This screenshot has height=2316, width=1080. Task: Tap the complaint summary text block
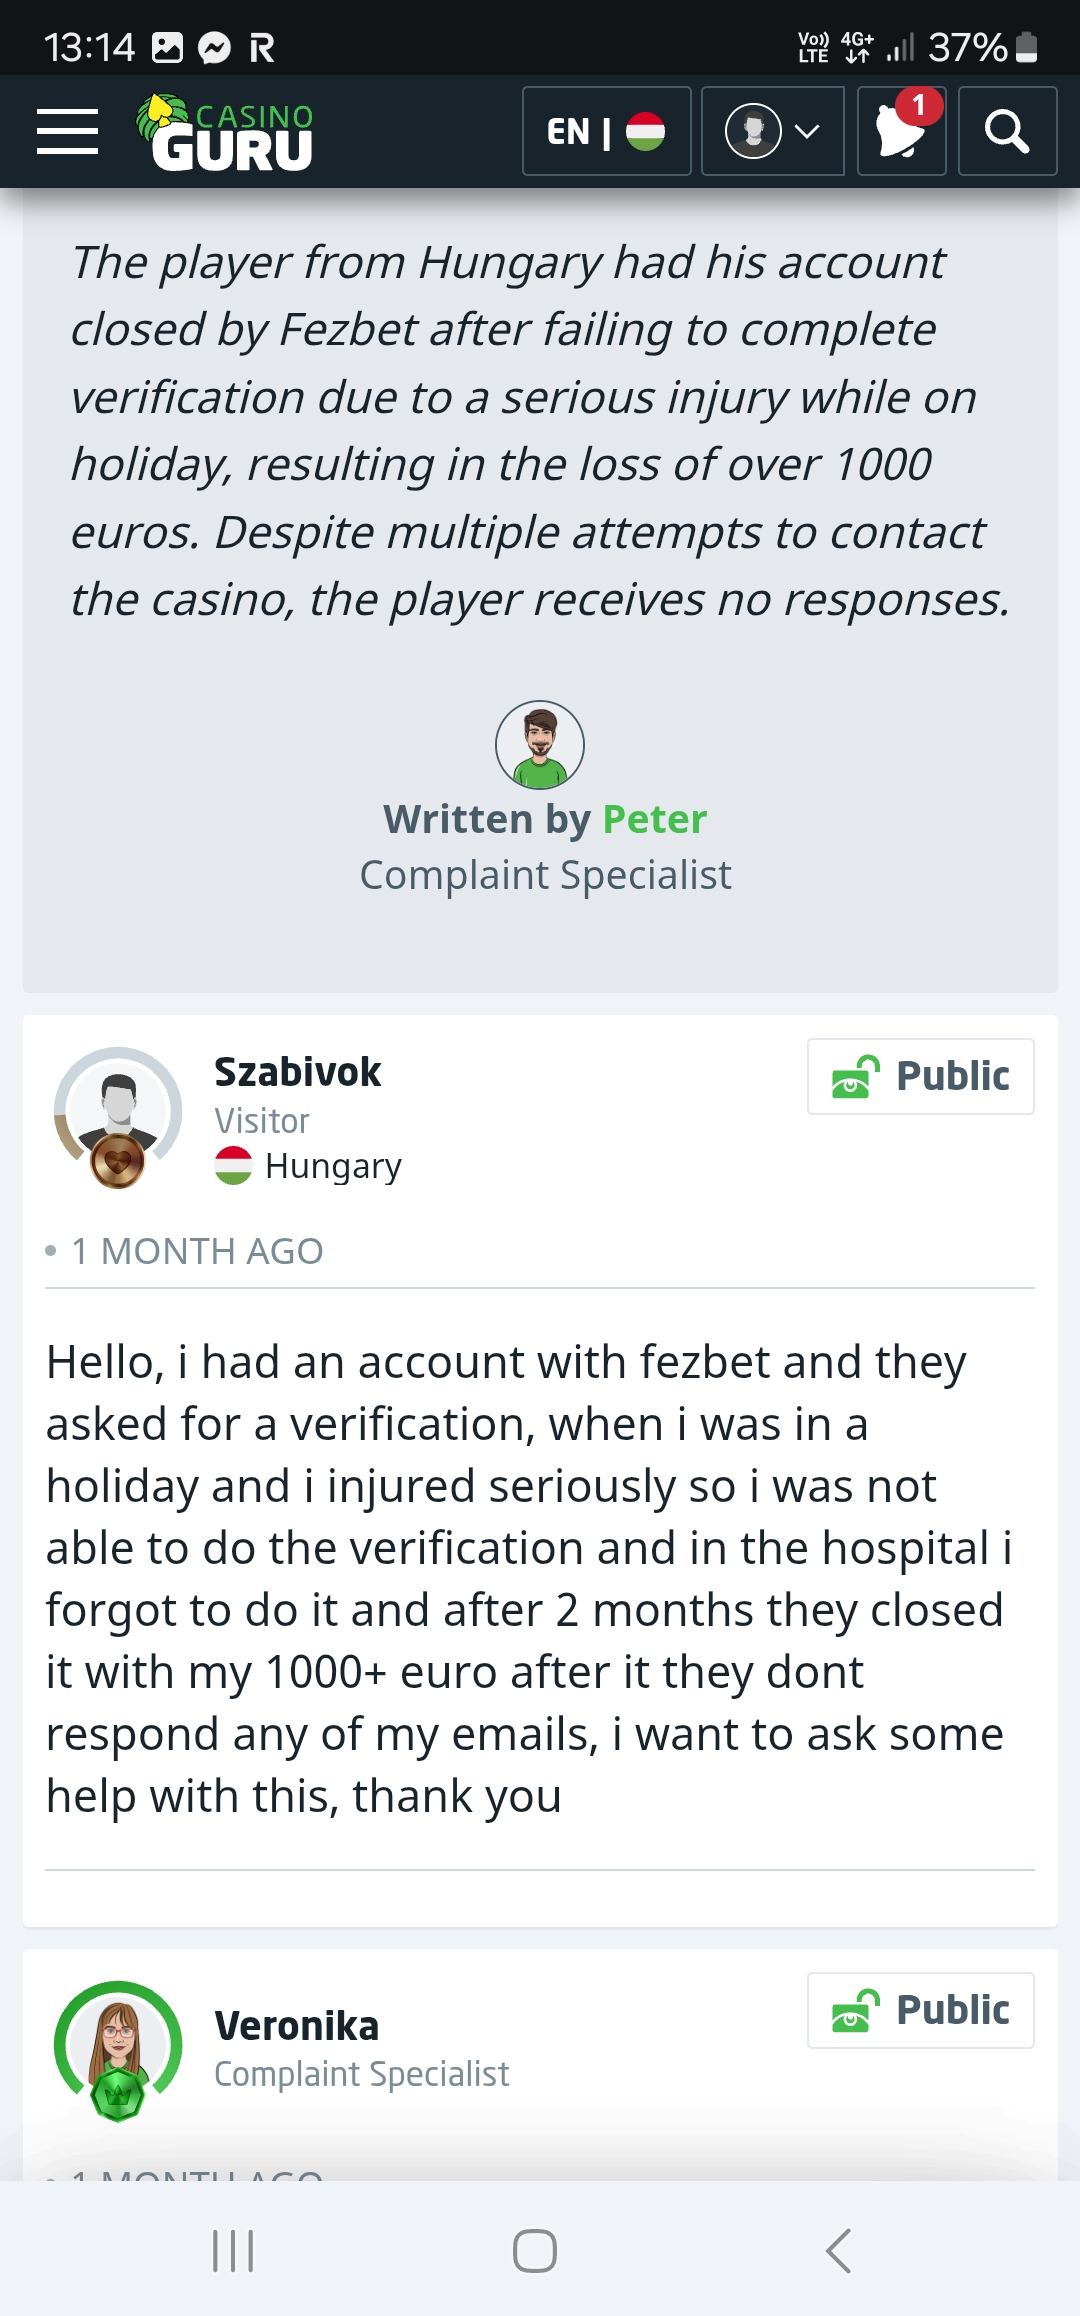point(540,431)
